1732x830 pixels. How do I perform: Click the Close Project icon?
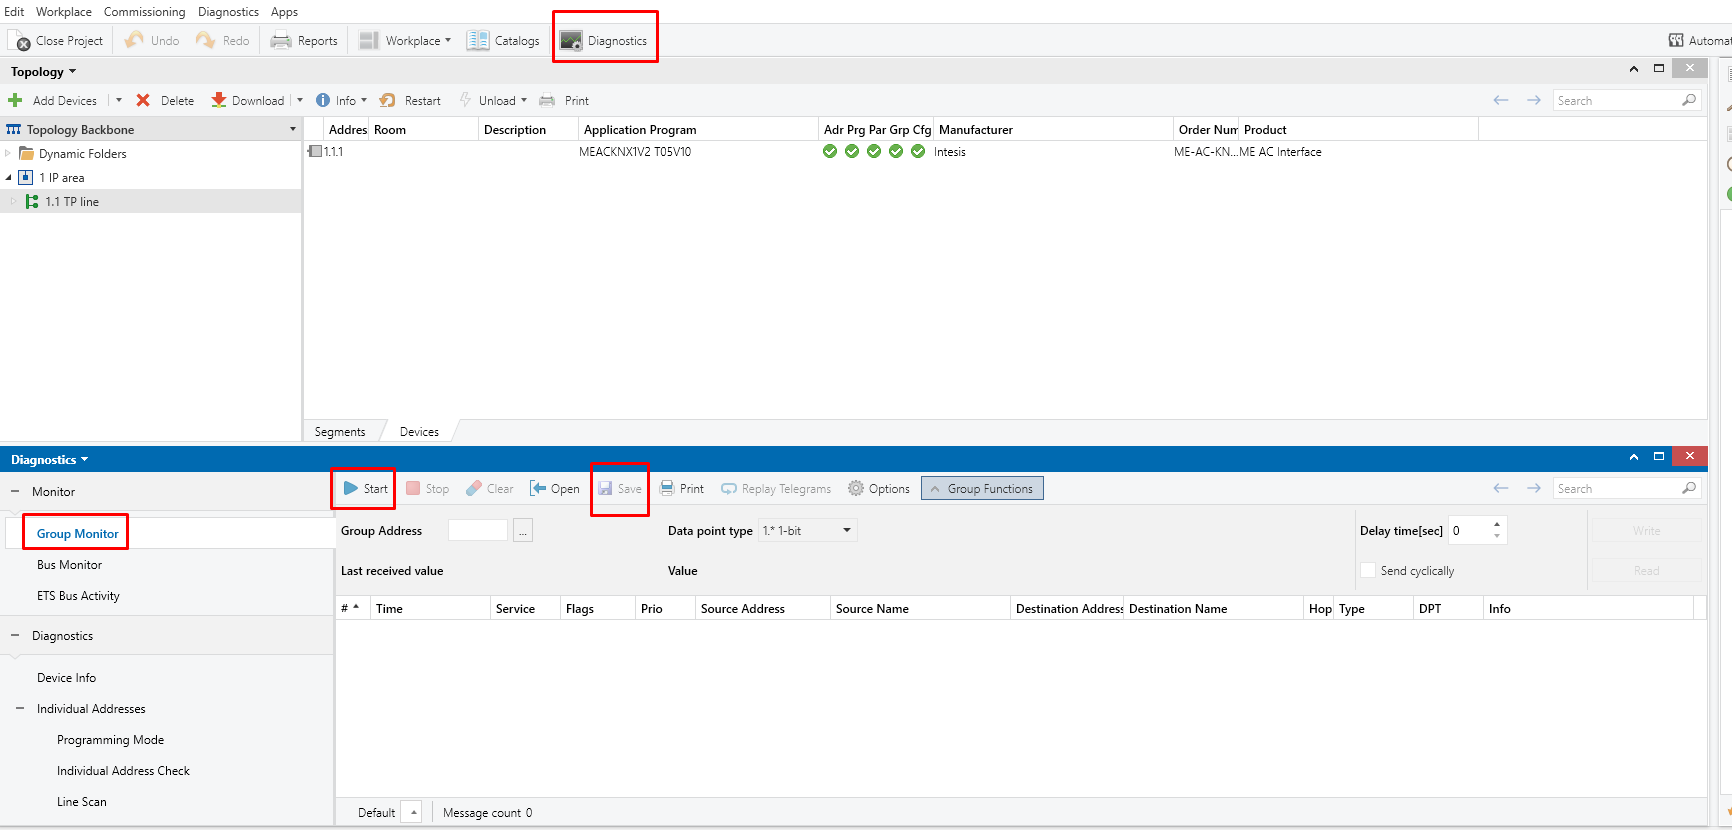click(19, 41)
